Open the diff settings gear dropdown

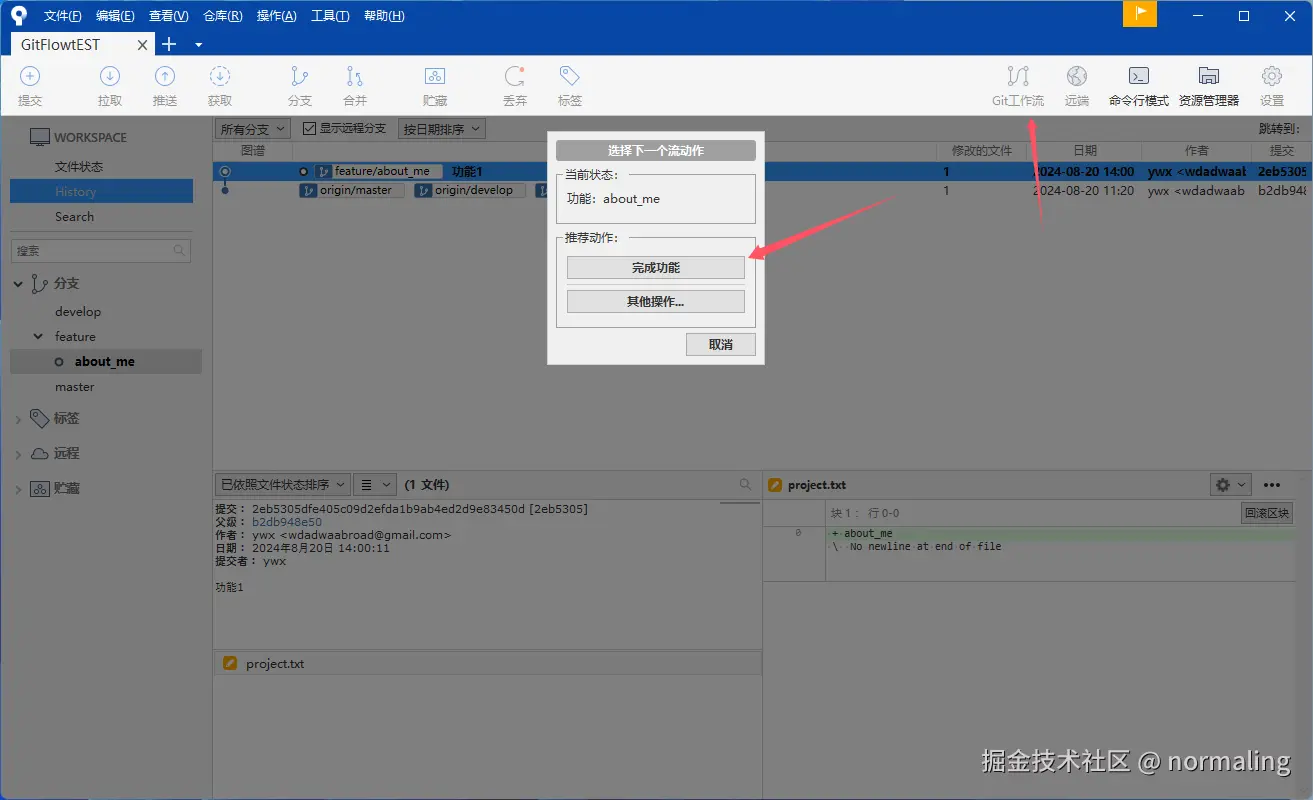(1230, 485)
